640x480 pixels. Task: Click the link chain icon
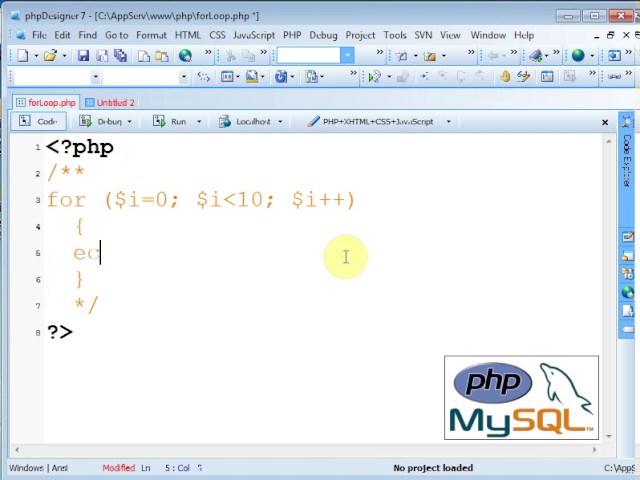click(614, 76)
